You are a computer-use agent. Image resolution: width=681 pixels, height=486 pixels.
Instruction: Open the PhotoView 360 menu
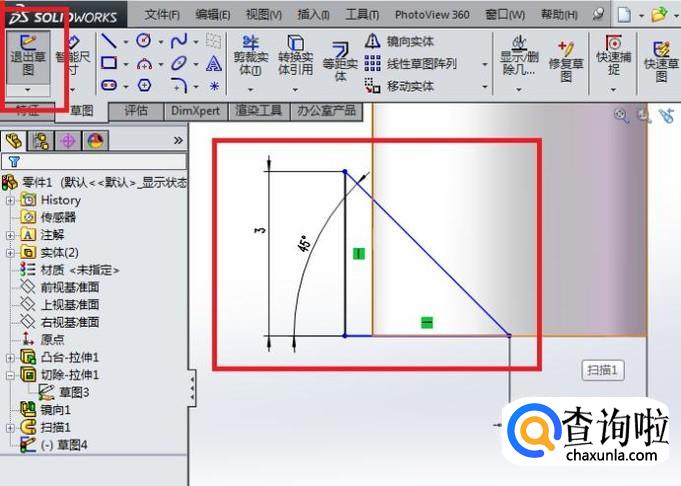tap(432, 15)
